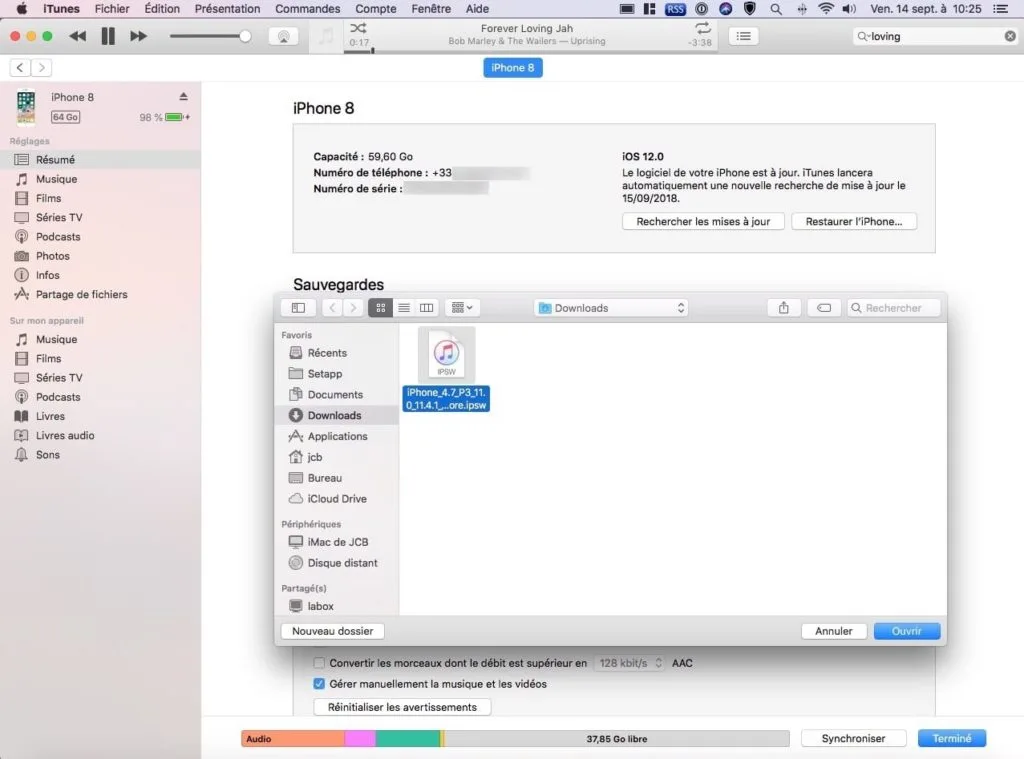This screenshot has height=759, width=1024.
Task: Select iCloud Drive in sidebar
Action: point(337,499)
